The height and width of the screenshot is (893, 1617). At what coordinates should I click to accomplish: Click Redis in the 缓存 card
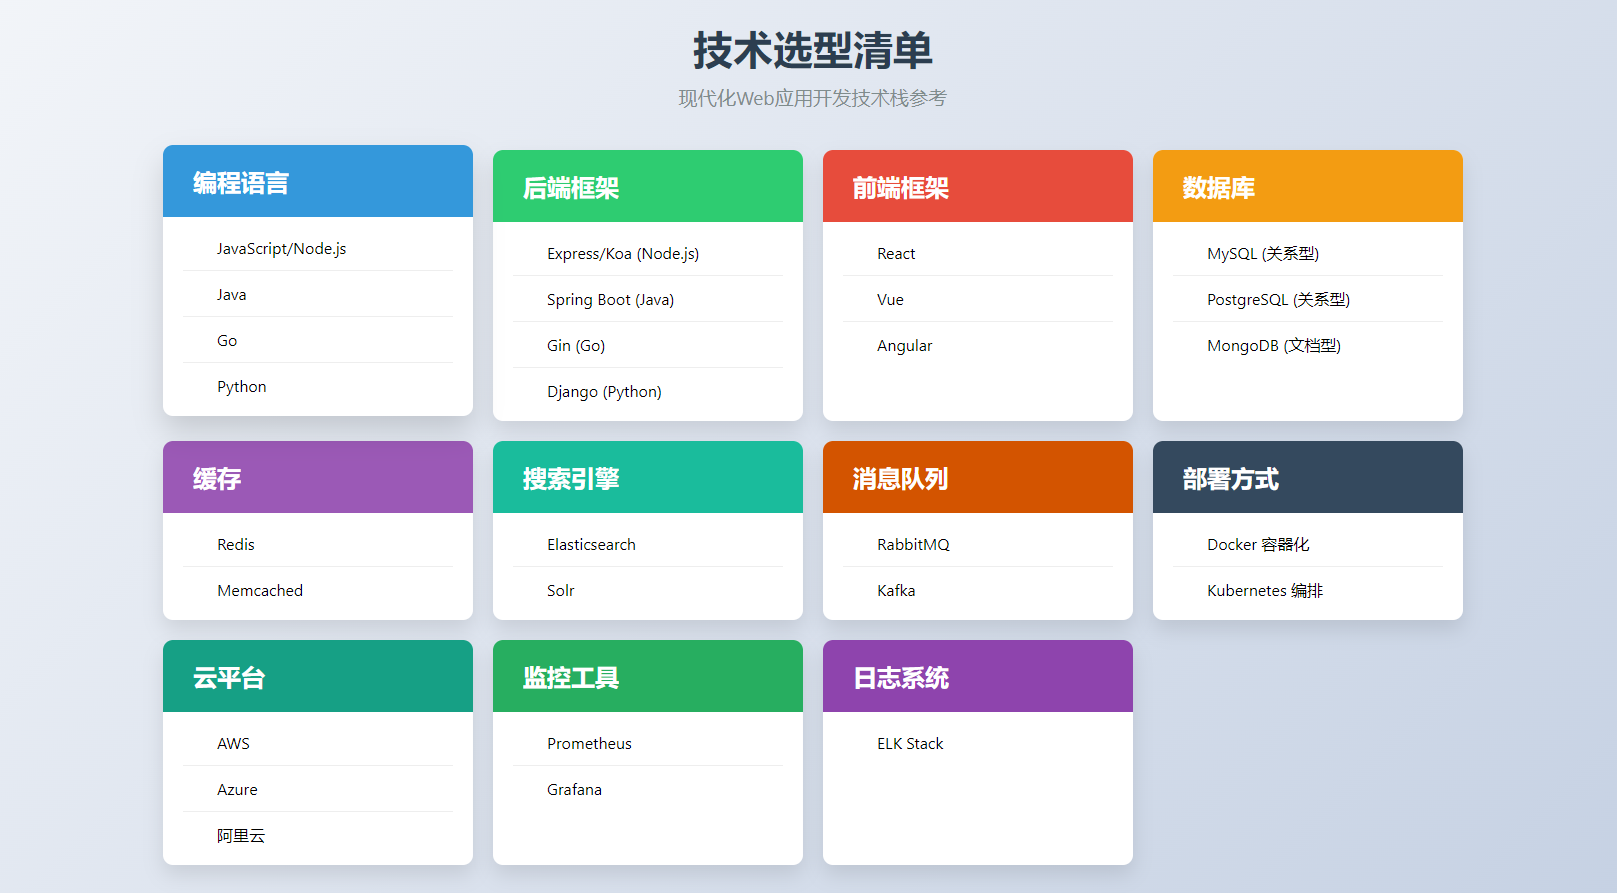pyautogui.click(x=318, y=544)
